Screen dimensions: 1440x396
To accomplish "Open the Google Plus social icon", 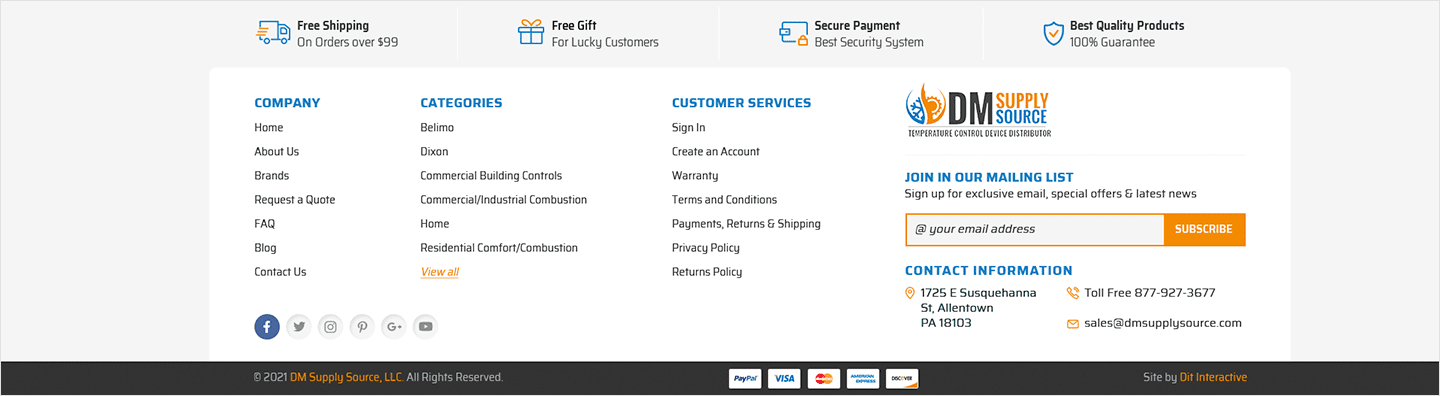I will pos(394,326).
